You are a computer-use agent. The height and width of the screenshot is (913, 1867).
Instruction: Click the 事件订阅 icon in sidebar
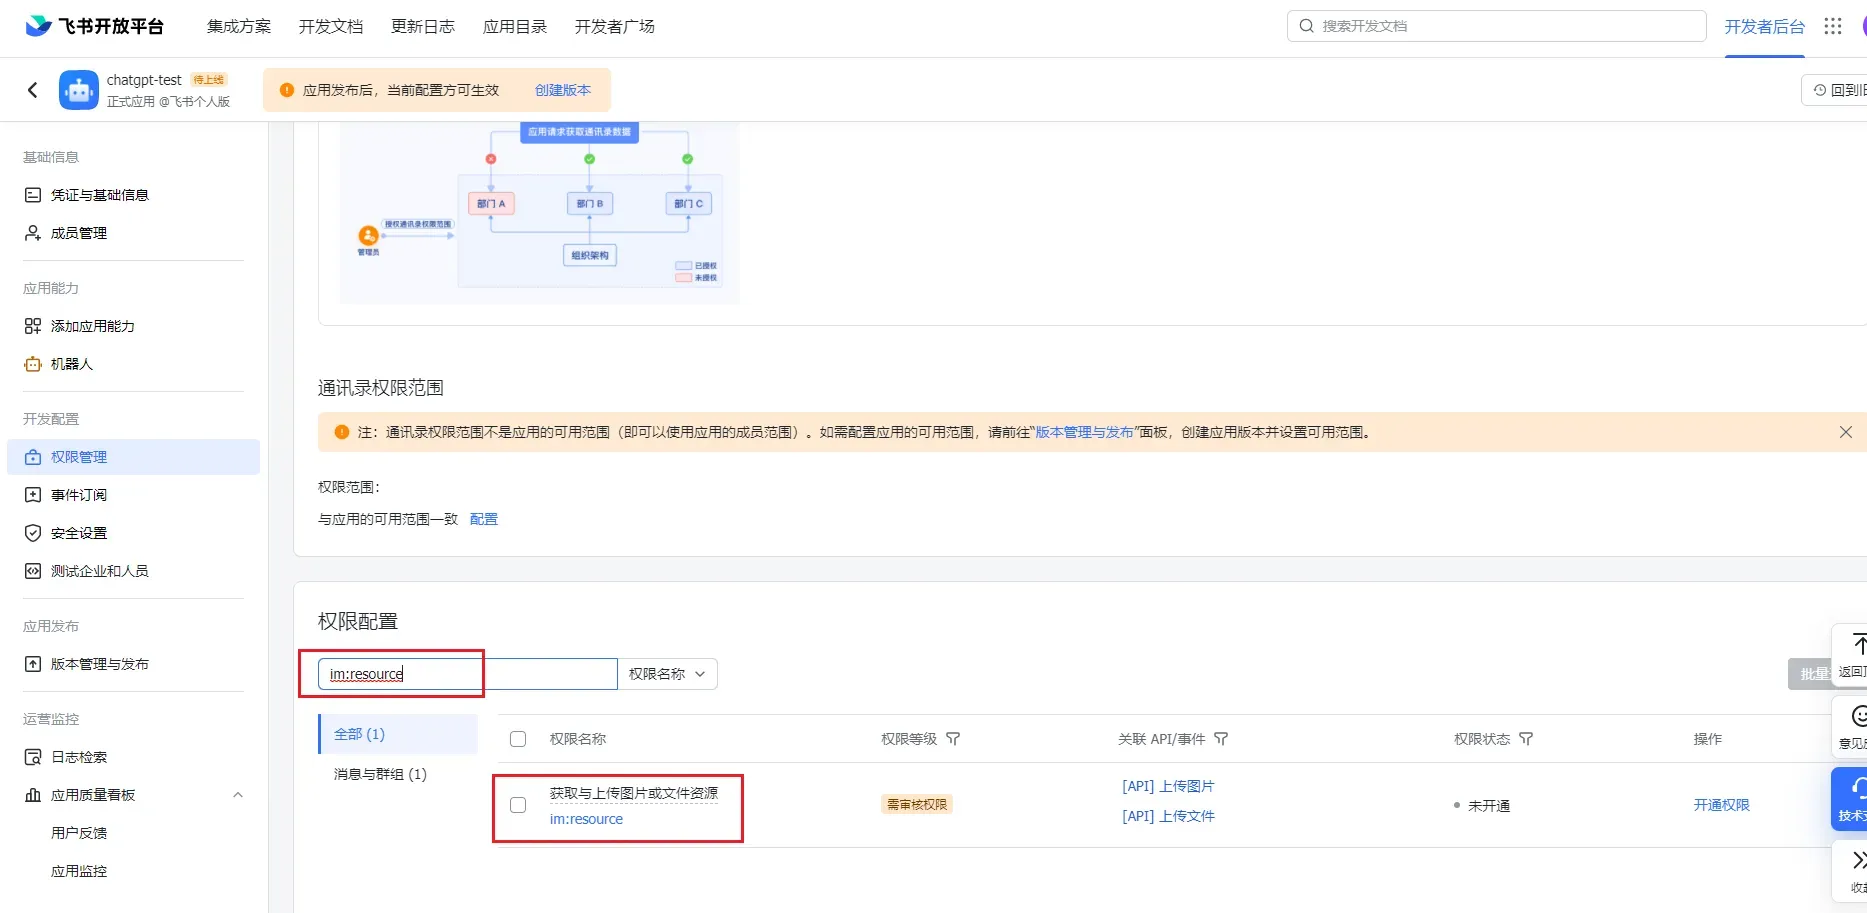point(33,495)
